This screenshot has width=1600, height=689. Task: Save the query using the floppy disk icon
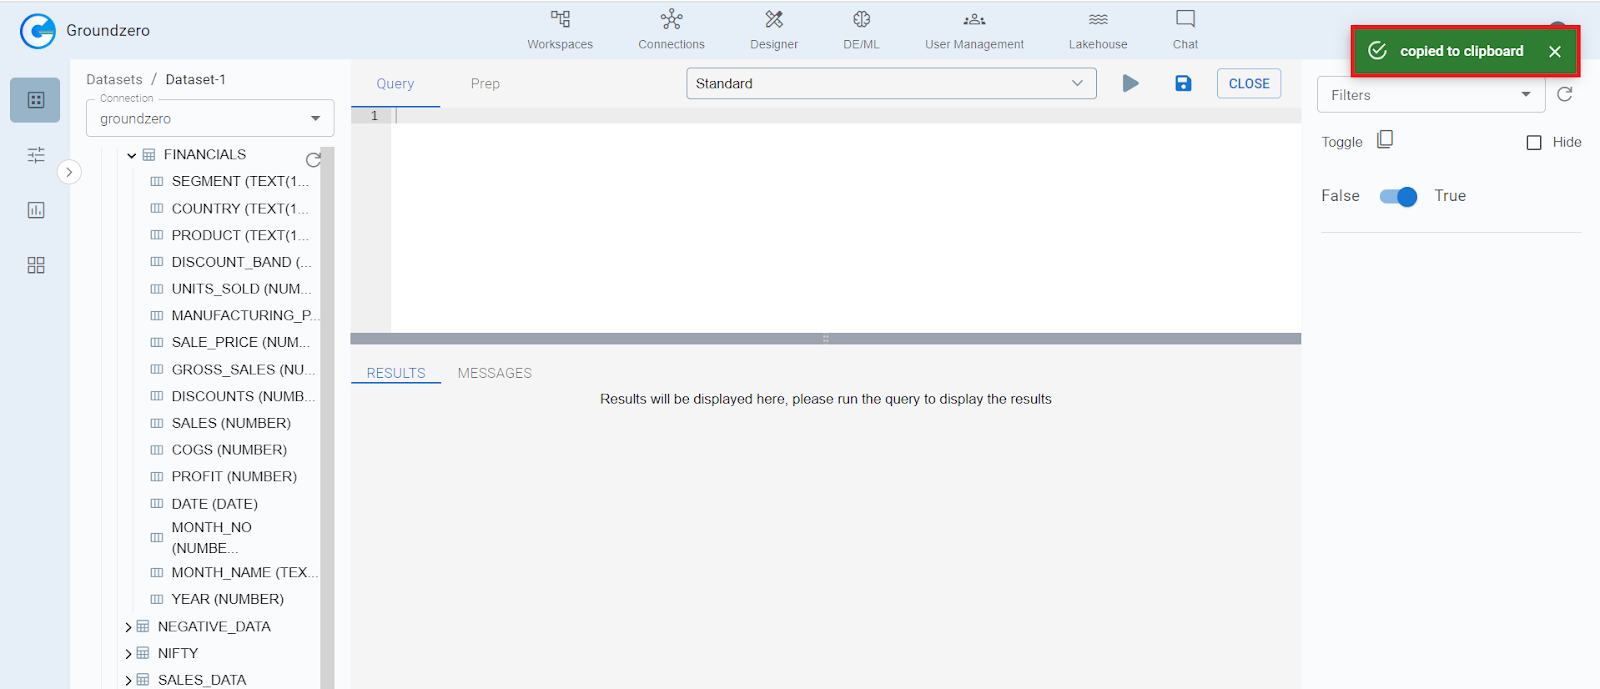pyautogui.click(x=1183, y=84)
